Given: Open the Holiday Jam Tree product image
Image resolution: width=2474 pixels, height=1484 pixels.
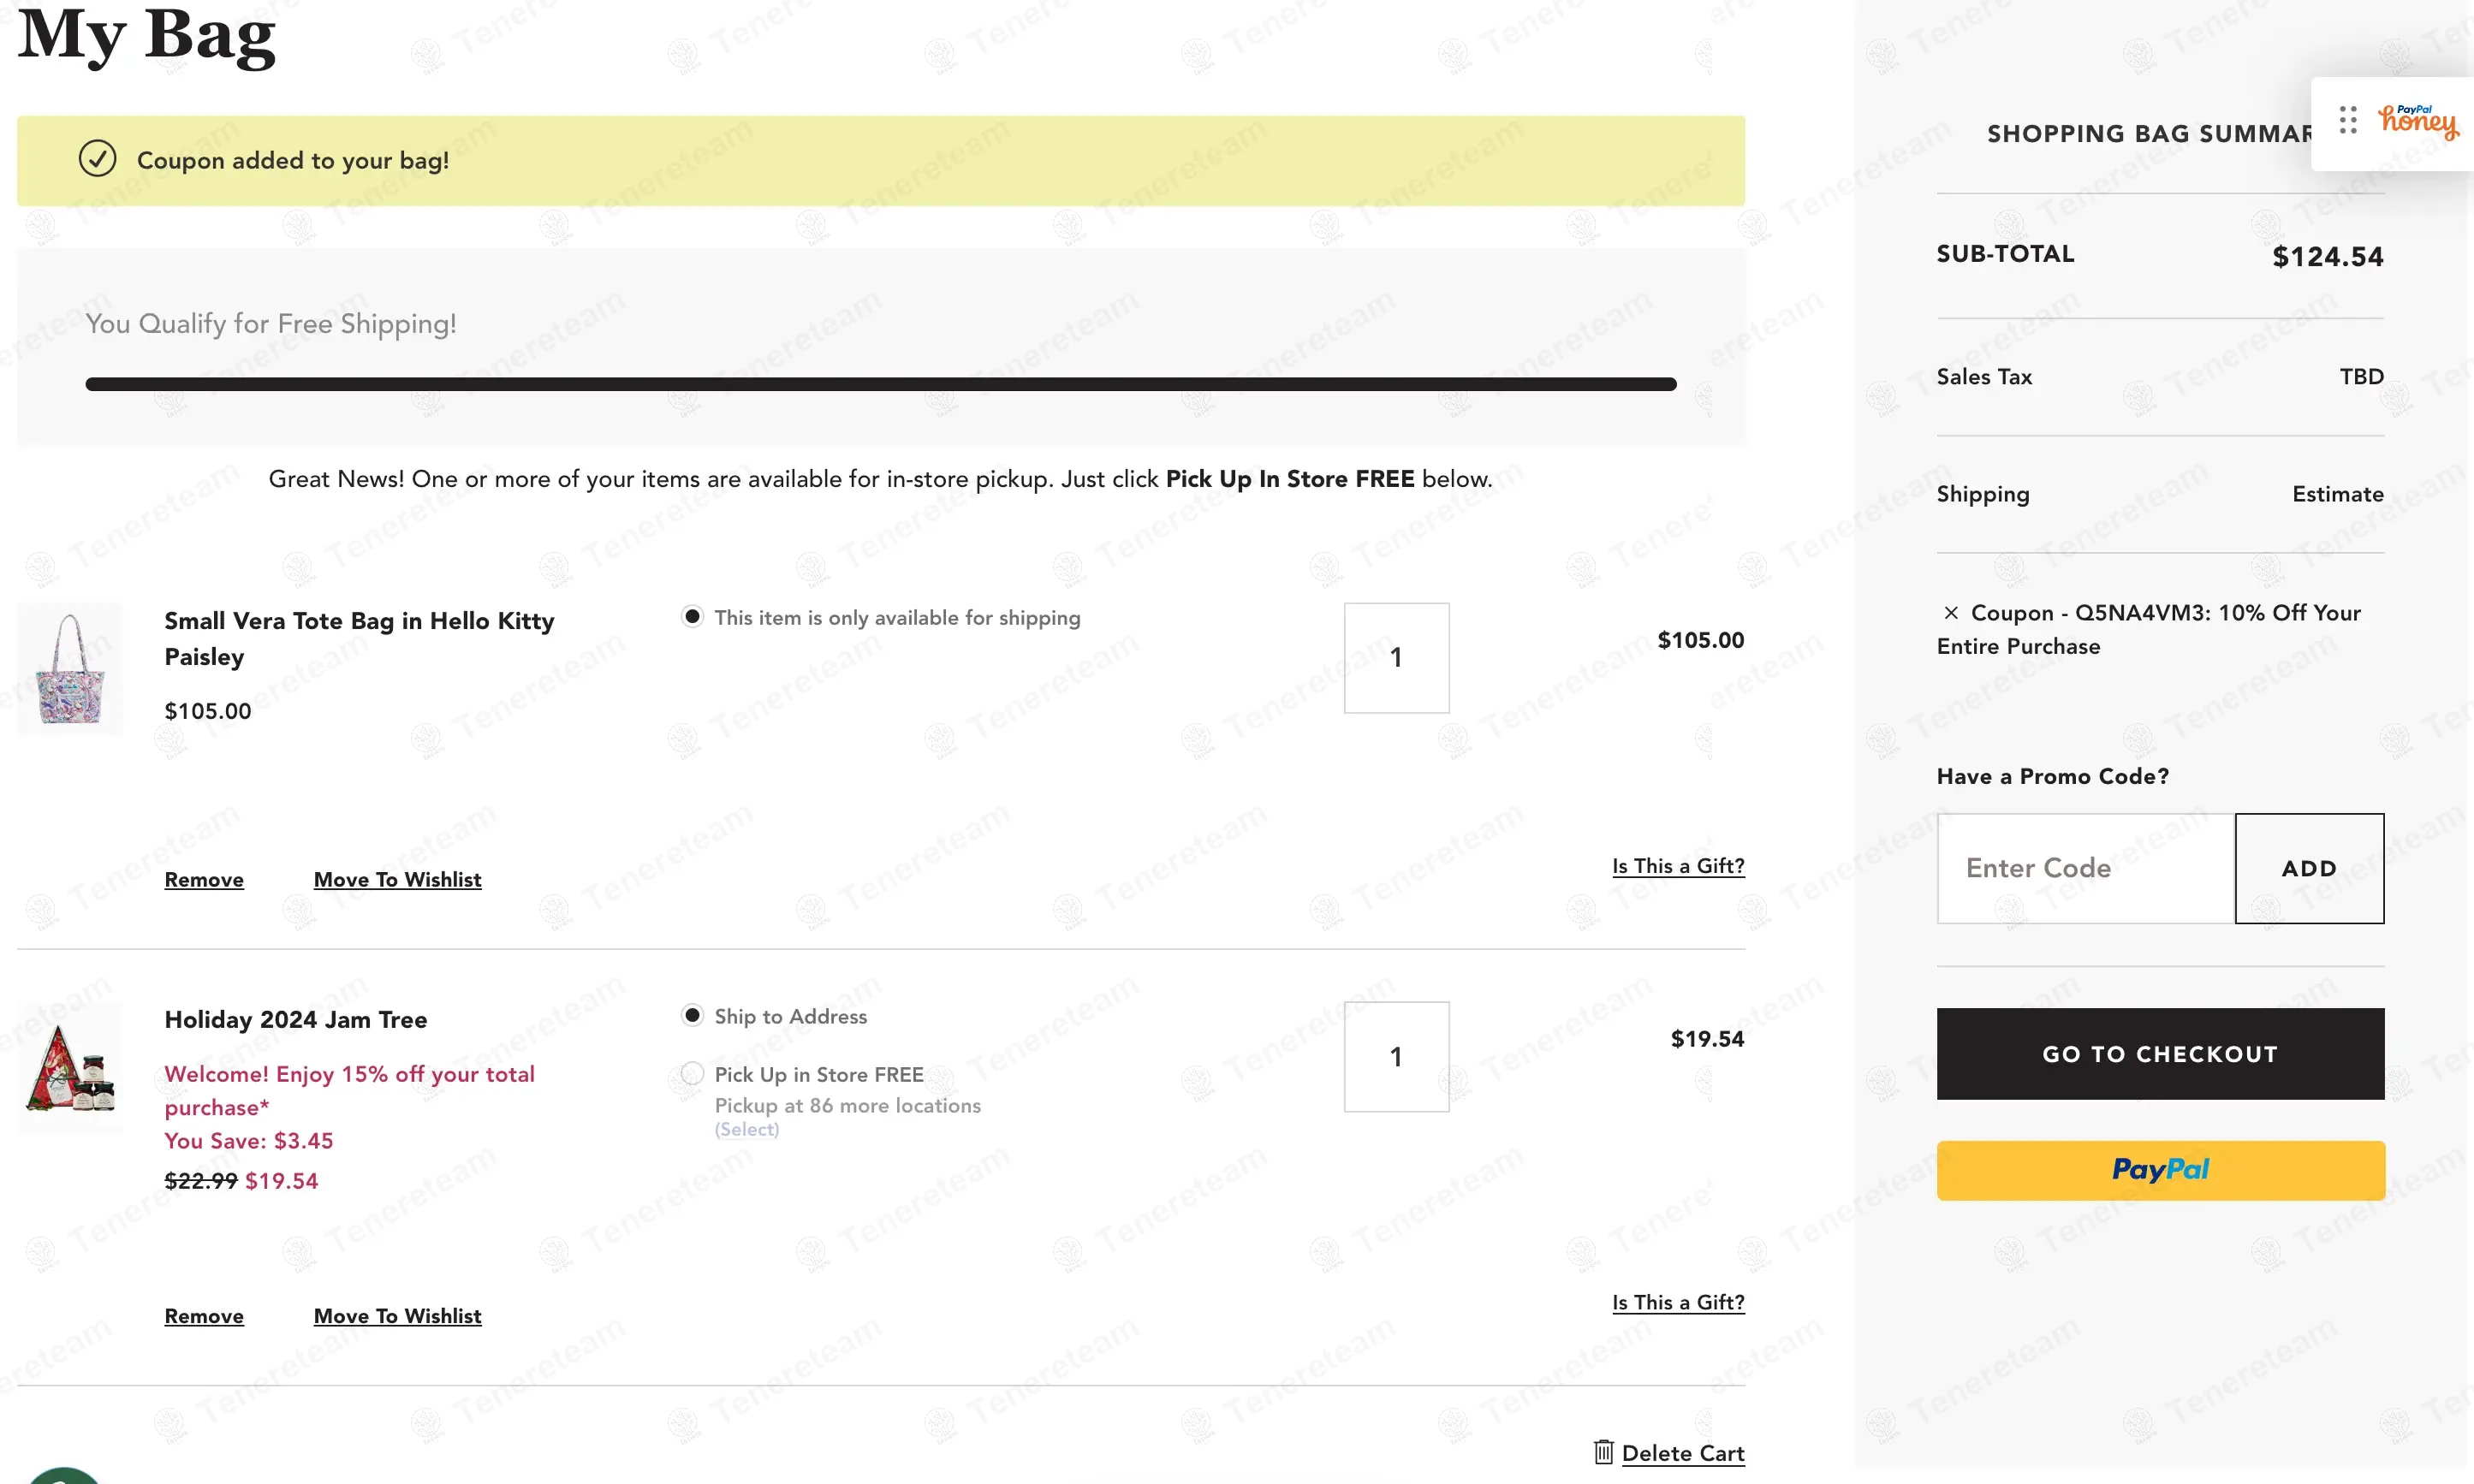Looking at the screenshot, I should (x=70, y=1068).
